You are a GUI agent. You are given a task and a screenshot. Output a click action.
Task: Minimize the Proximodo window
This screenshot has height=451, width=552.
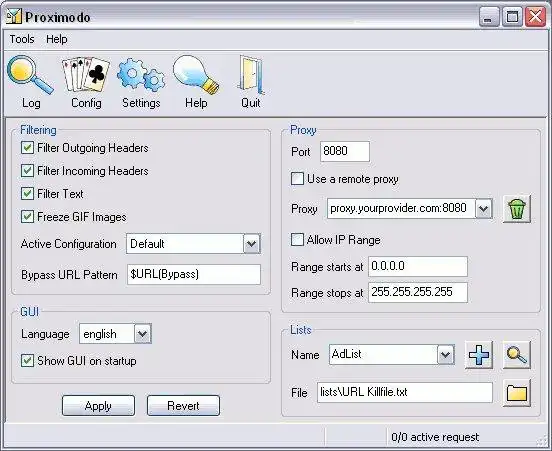(489, 16)
